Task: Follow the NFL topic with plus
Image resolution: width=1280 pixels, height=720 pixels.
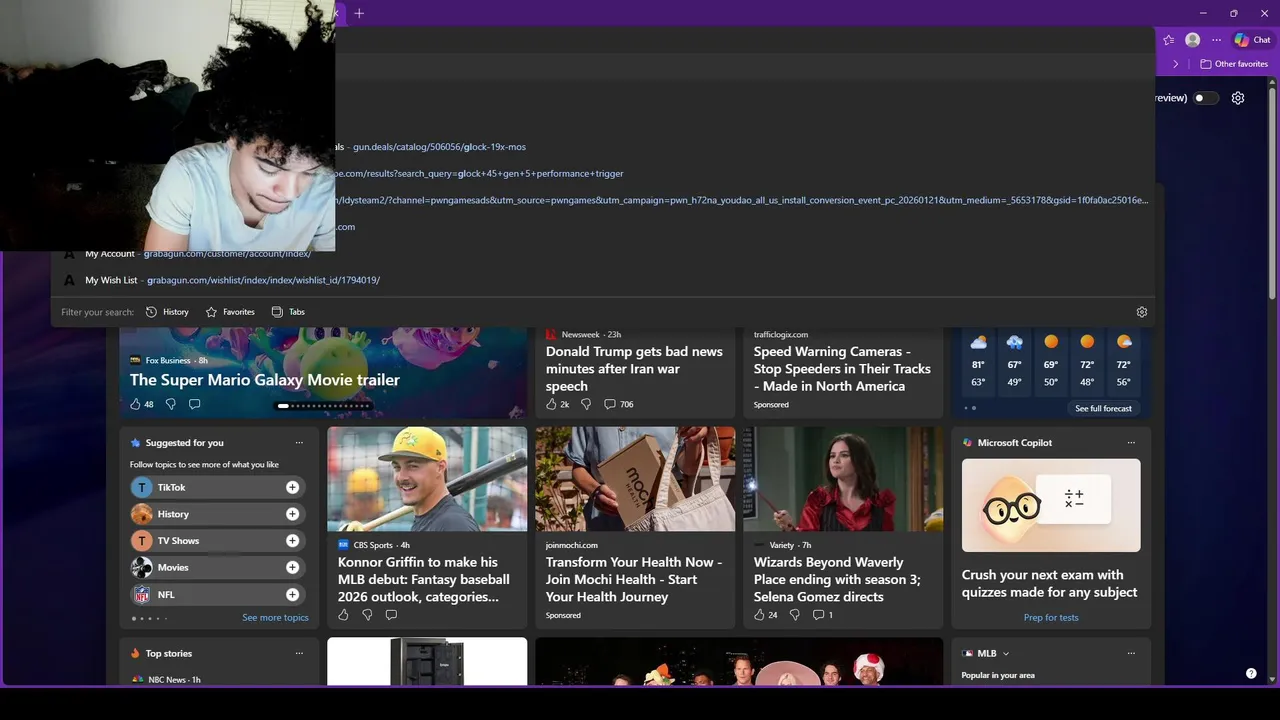Action: (x=292, y=594)
